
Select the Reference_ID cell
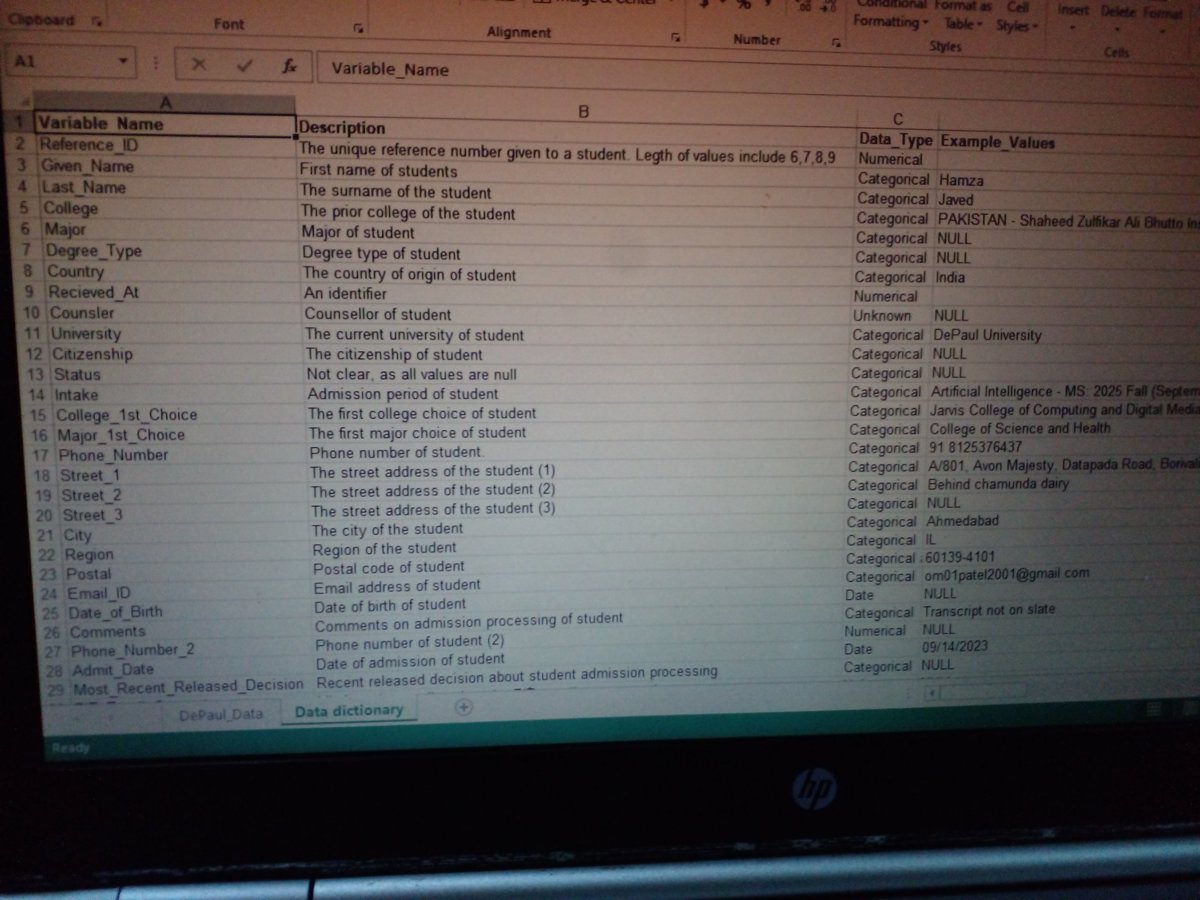pyautogui.click(x=166, y=145)
